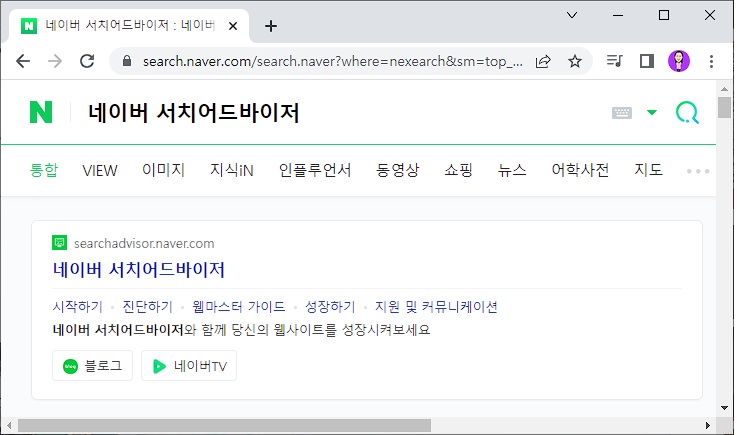
Task: View site info via the padlock icon
Action: tap(126, 61)
